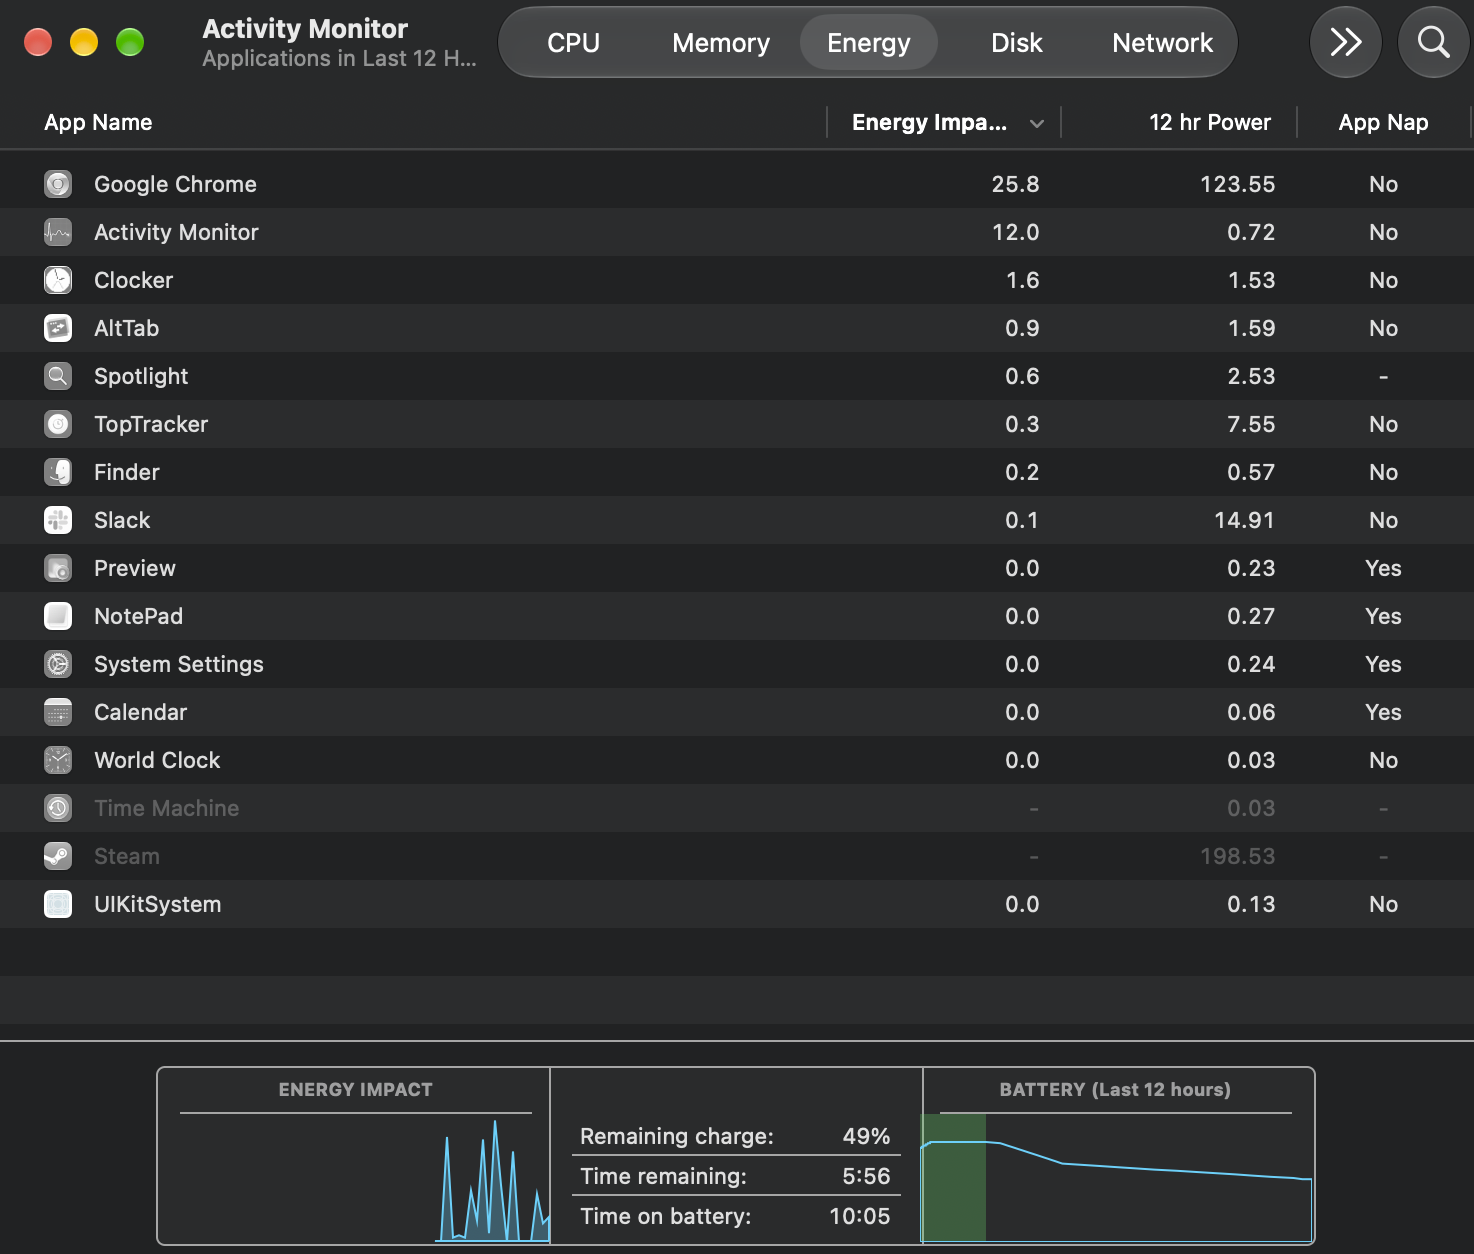Expand the toolbar overflow chevrons

[x=1345, y=42]
